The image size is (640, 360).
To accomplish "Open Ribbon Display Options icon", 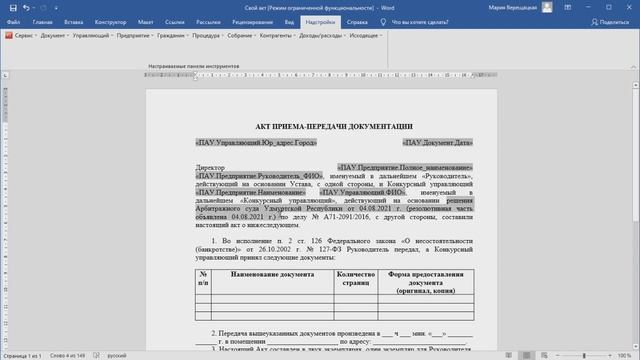I will [x=568, y=7].
